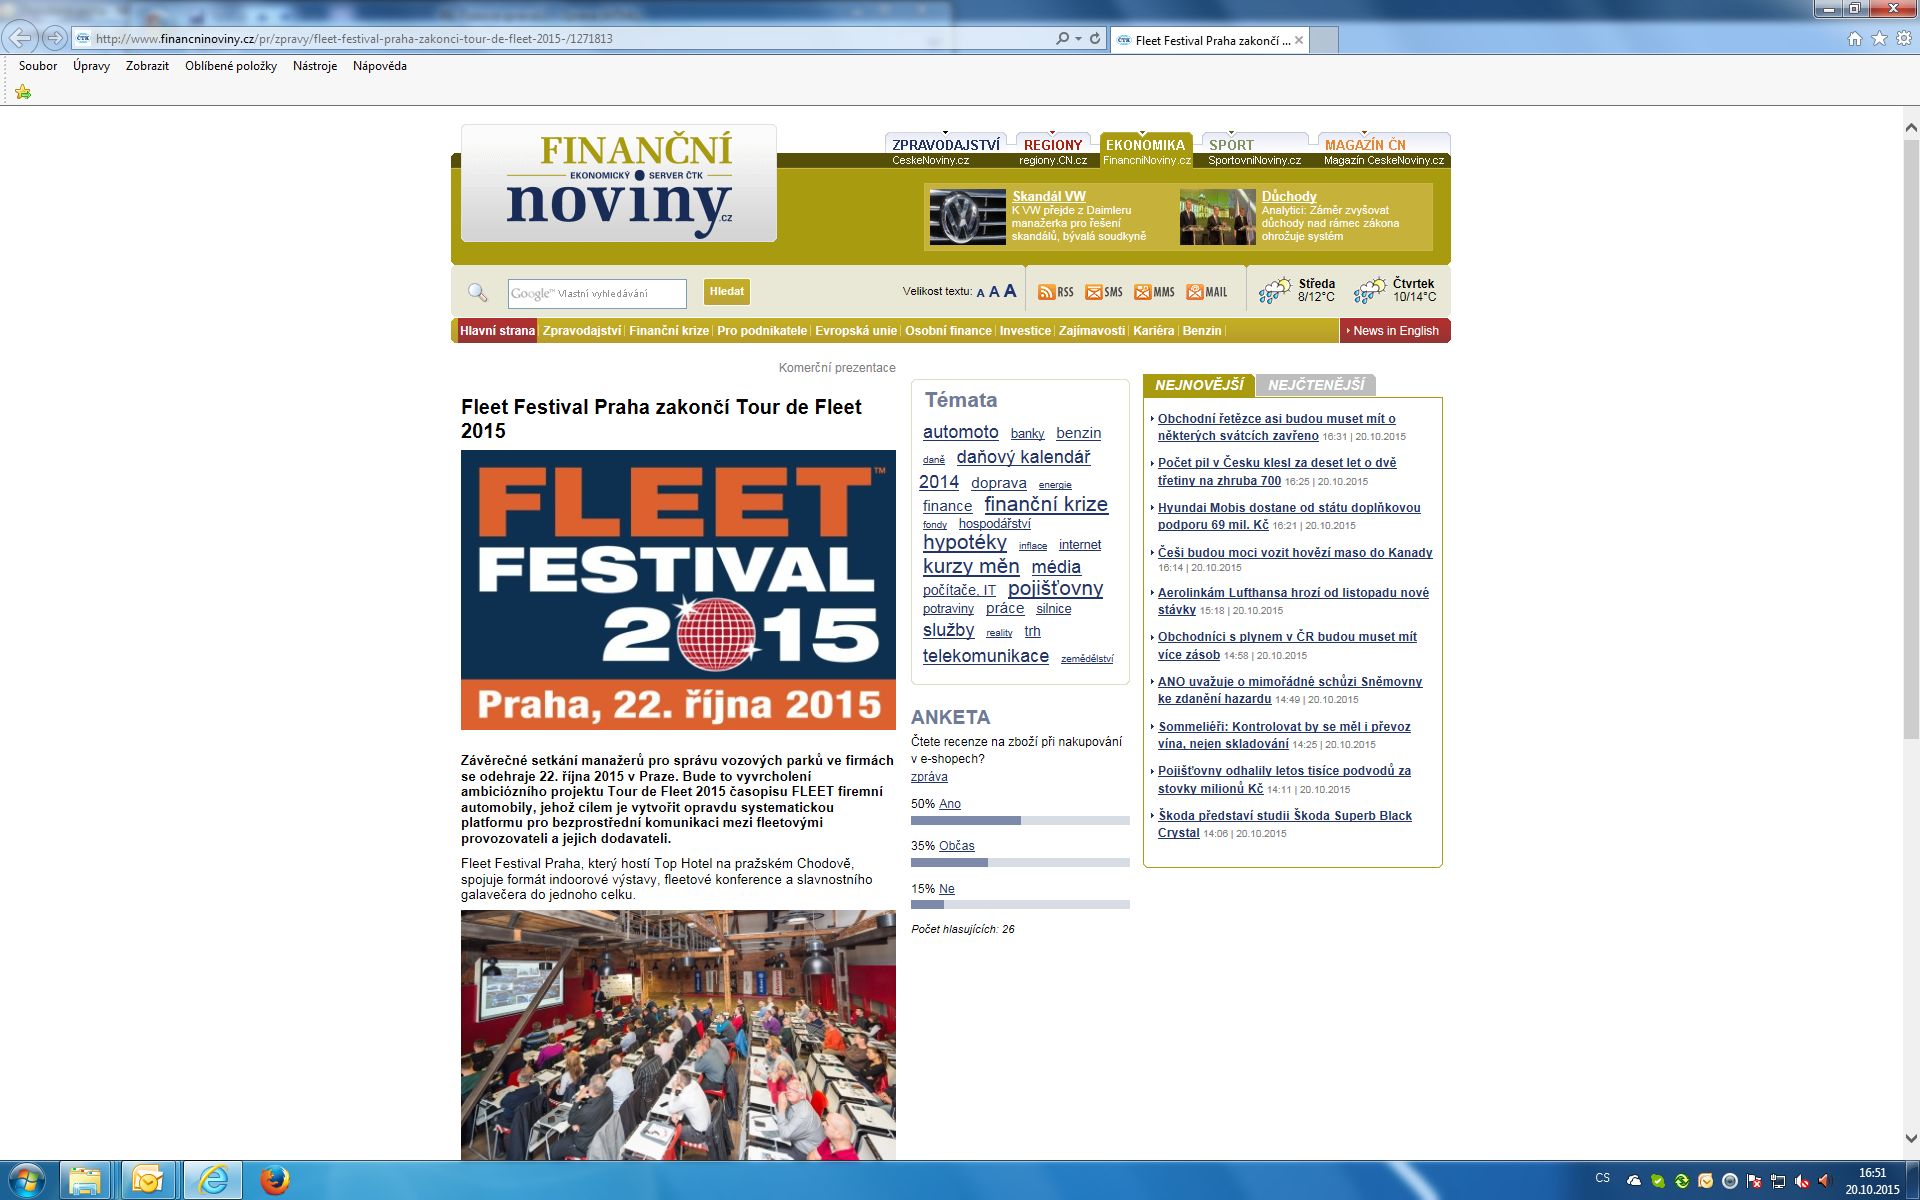Viewport: 1920px width, 1200px height.
Task: Open the Důchody headline link
Action: (1289, 196)
